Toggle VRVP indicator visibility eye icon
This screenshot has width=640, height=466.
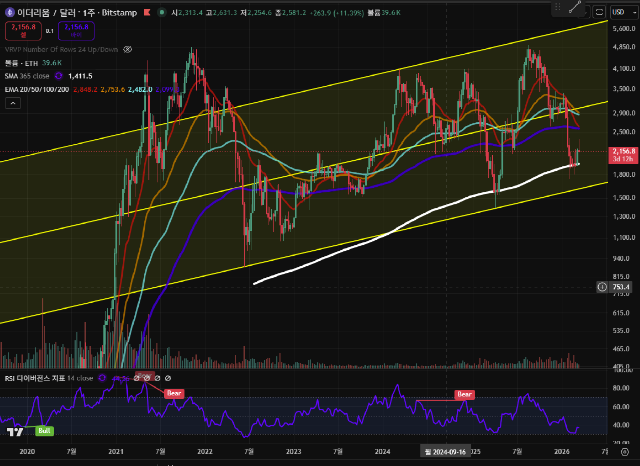(x=127, y=49)
